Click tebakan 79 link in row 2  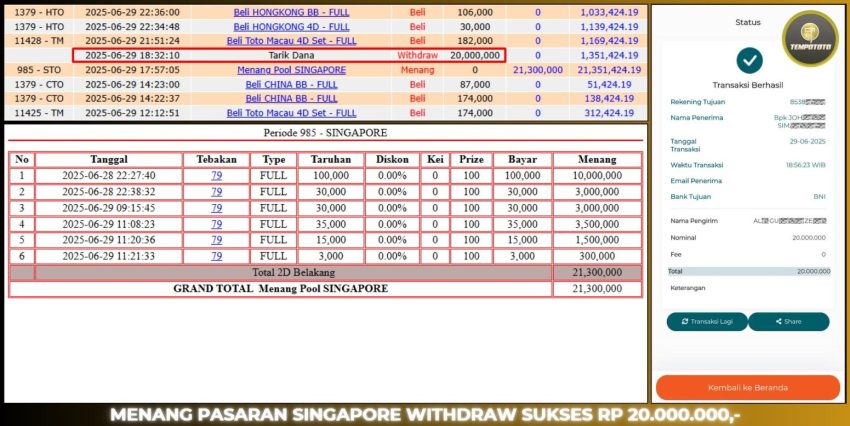pos(216,192)
